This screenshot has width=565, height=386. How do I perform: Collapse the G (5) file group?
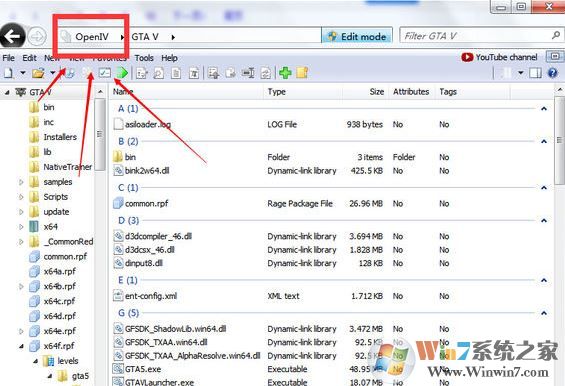[x=544, y=313]
